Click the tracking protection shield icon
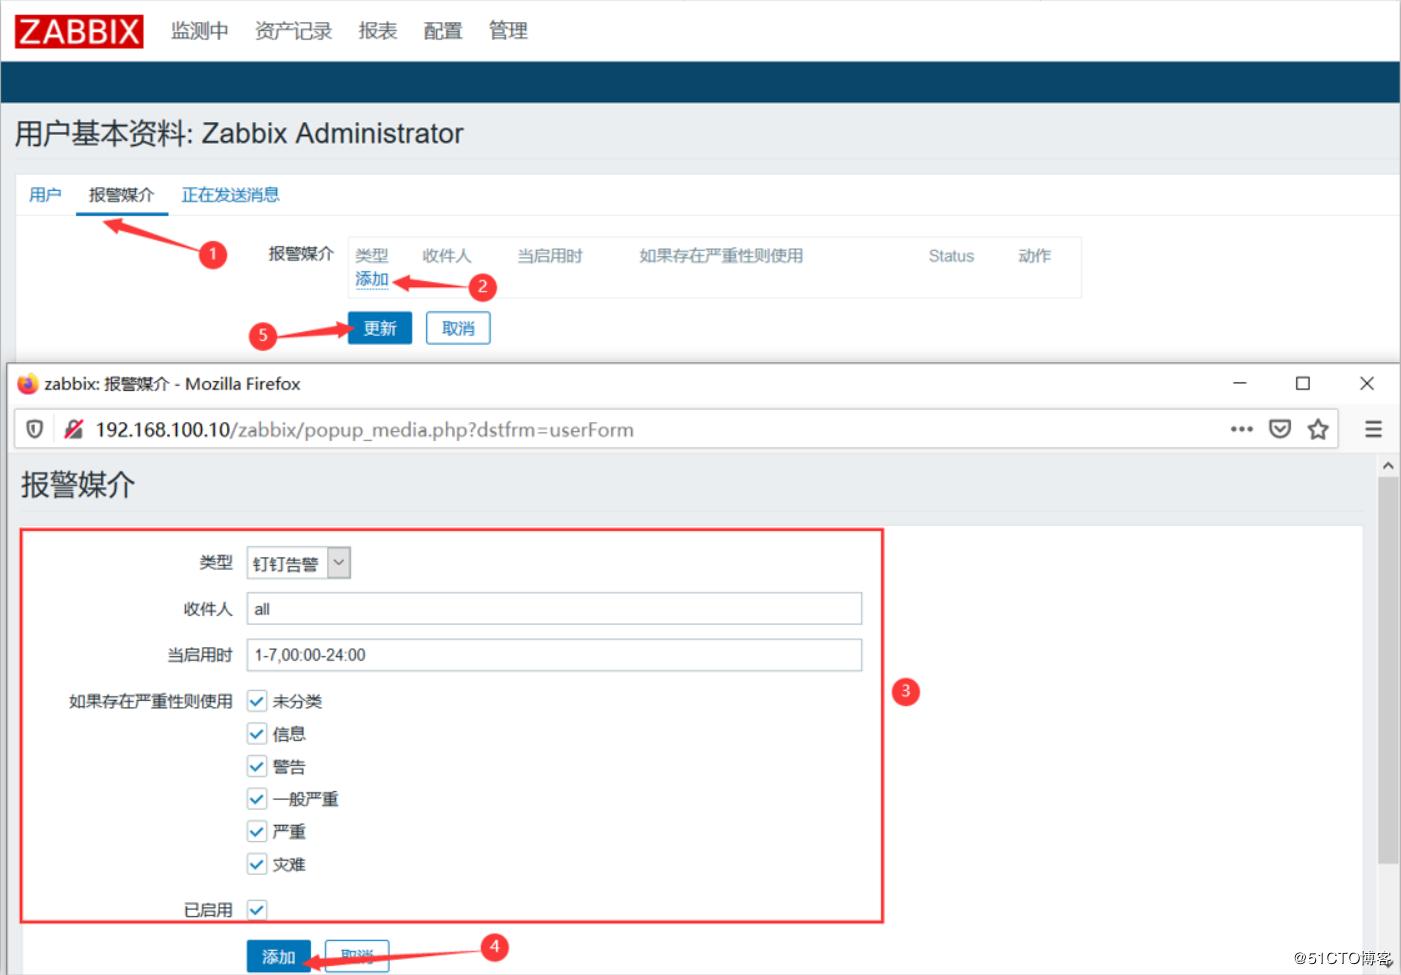 point(33,429)
